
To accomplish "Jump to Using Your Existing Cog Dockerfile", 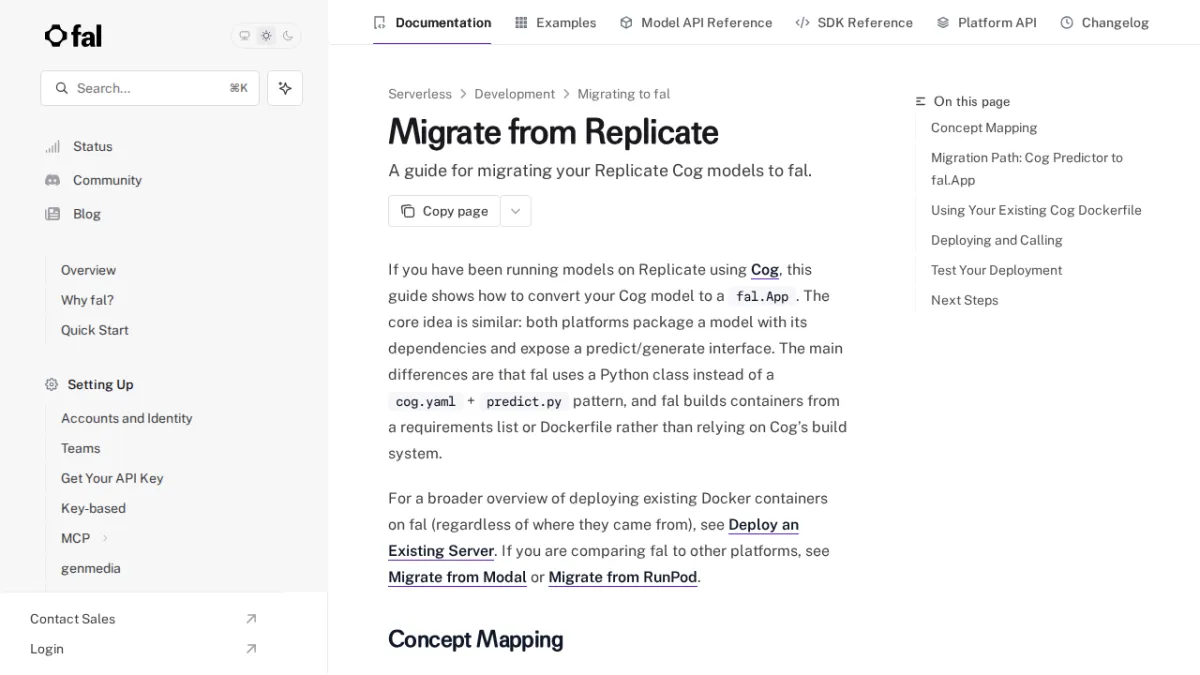I will 1036,210.
